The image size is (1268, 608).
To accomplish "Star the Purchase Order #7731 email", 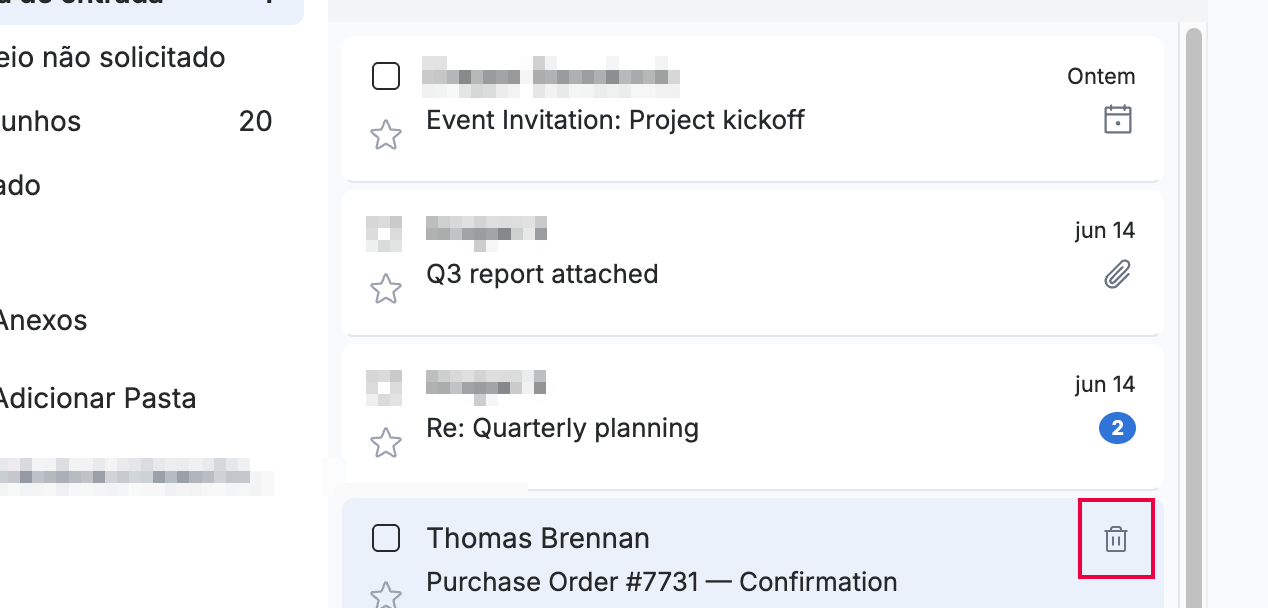I will pyautogui.click(x=386, y=596).
